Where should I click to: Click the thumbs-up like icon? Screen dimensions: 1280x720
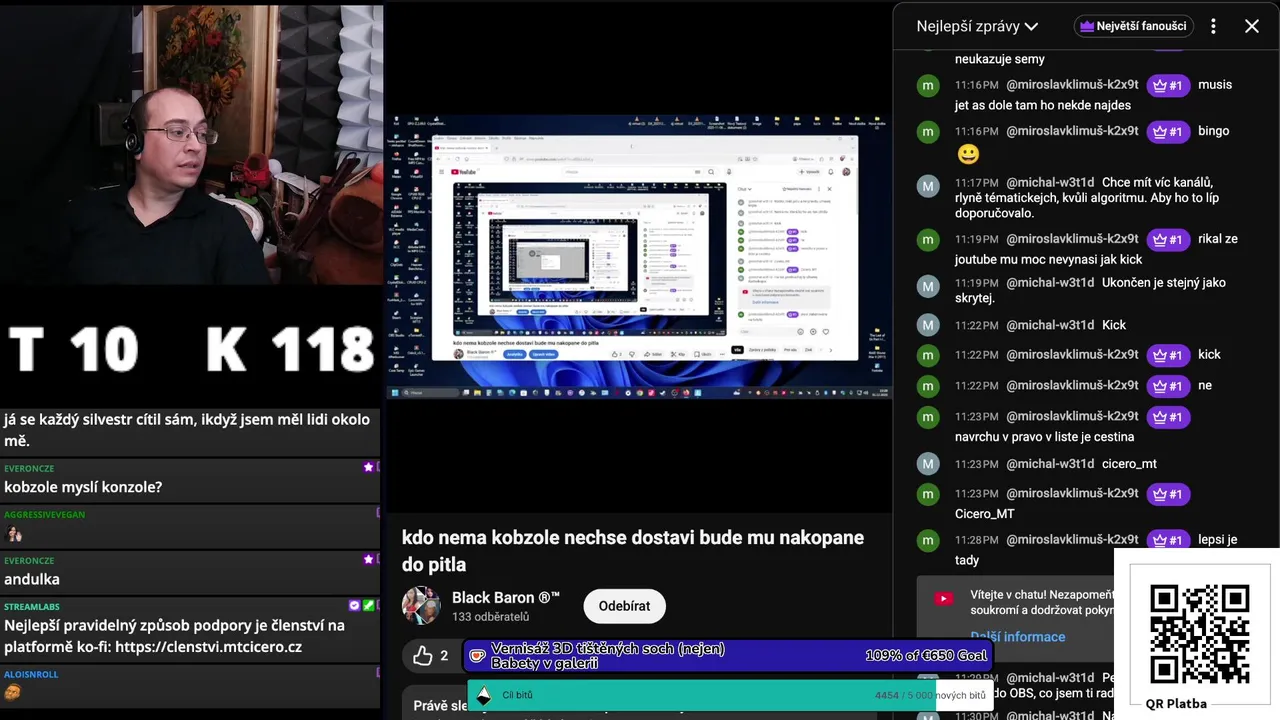[x=423, y=656]
